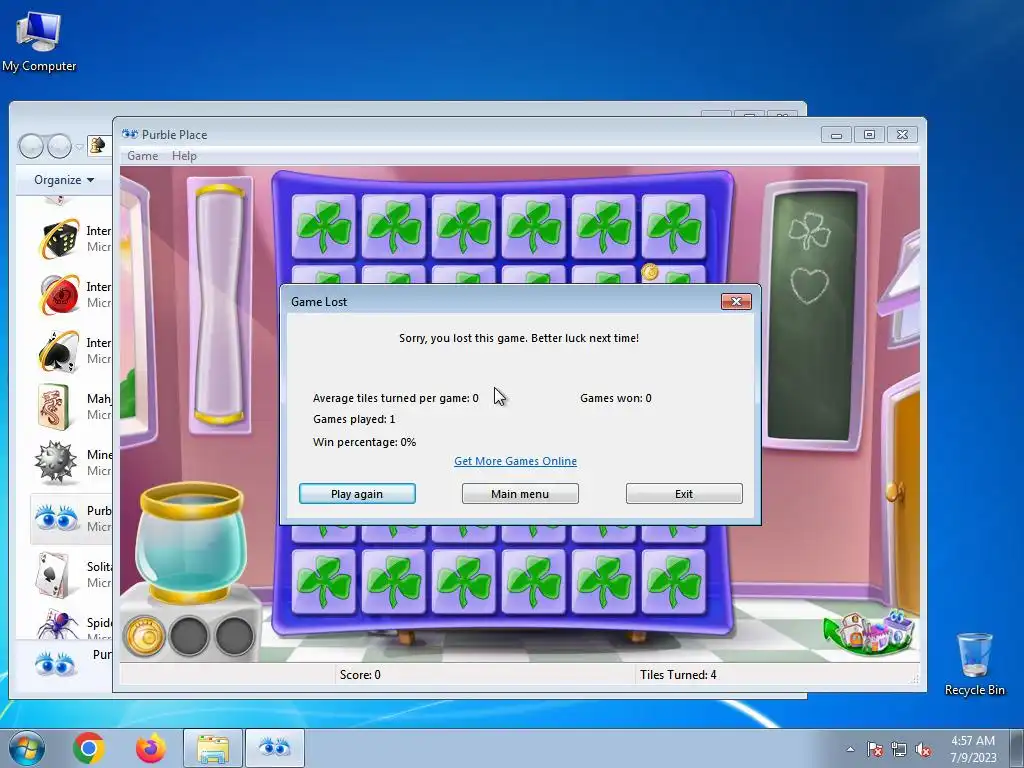This screenshot has height=768, width=1024.
Task: Select the Purble Place eyes icon in Explorer list
Action: (56, 519)
